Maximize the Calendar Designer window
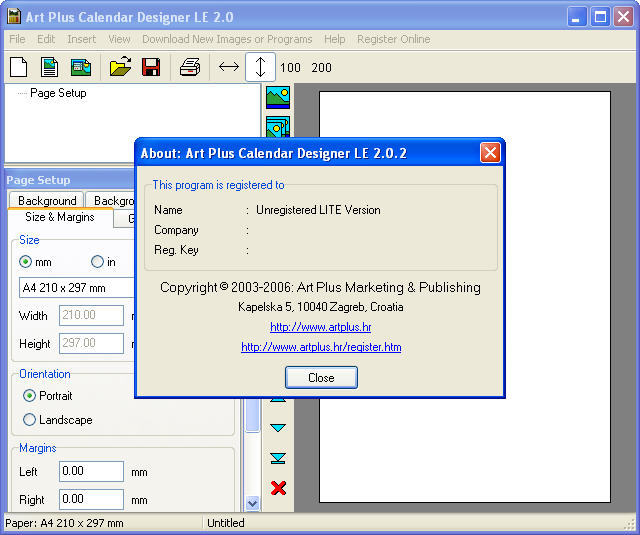 tap(600, 17)
